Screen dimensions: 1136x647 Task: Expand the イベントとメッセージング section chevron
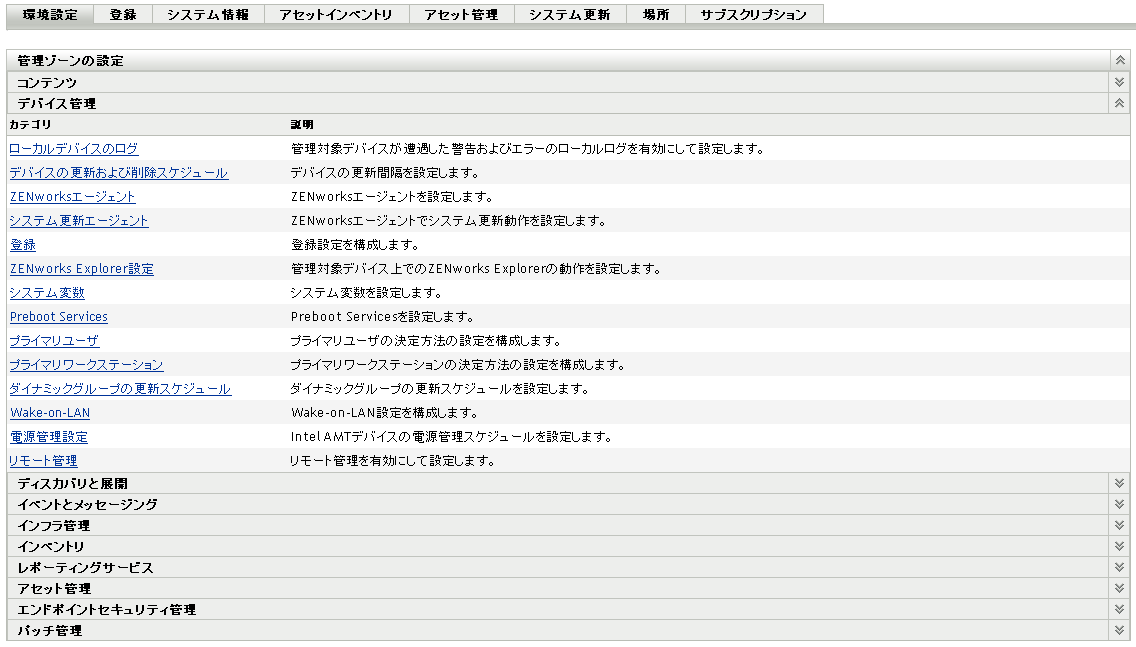click(x=1119, y=504)
